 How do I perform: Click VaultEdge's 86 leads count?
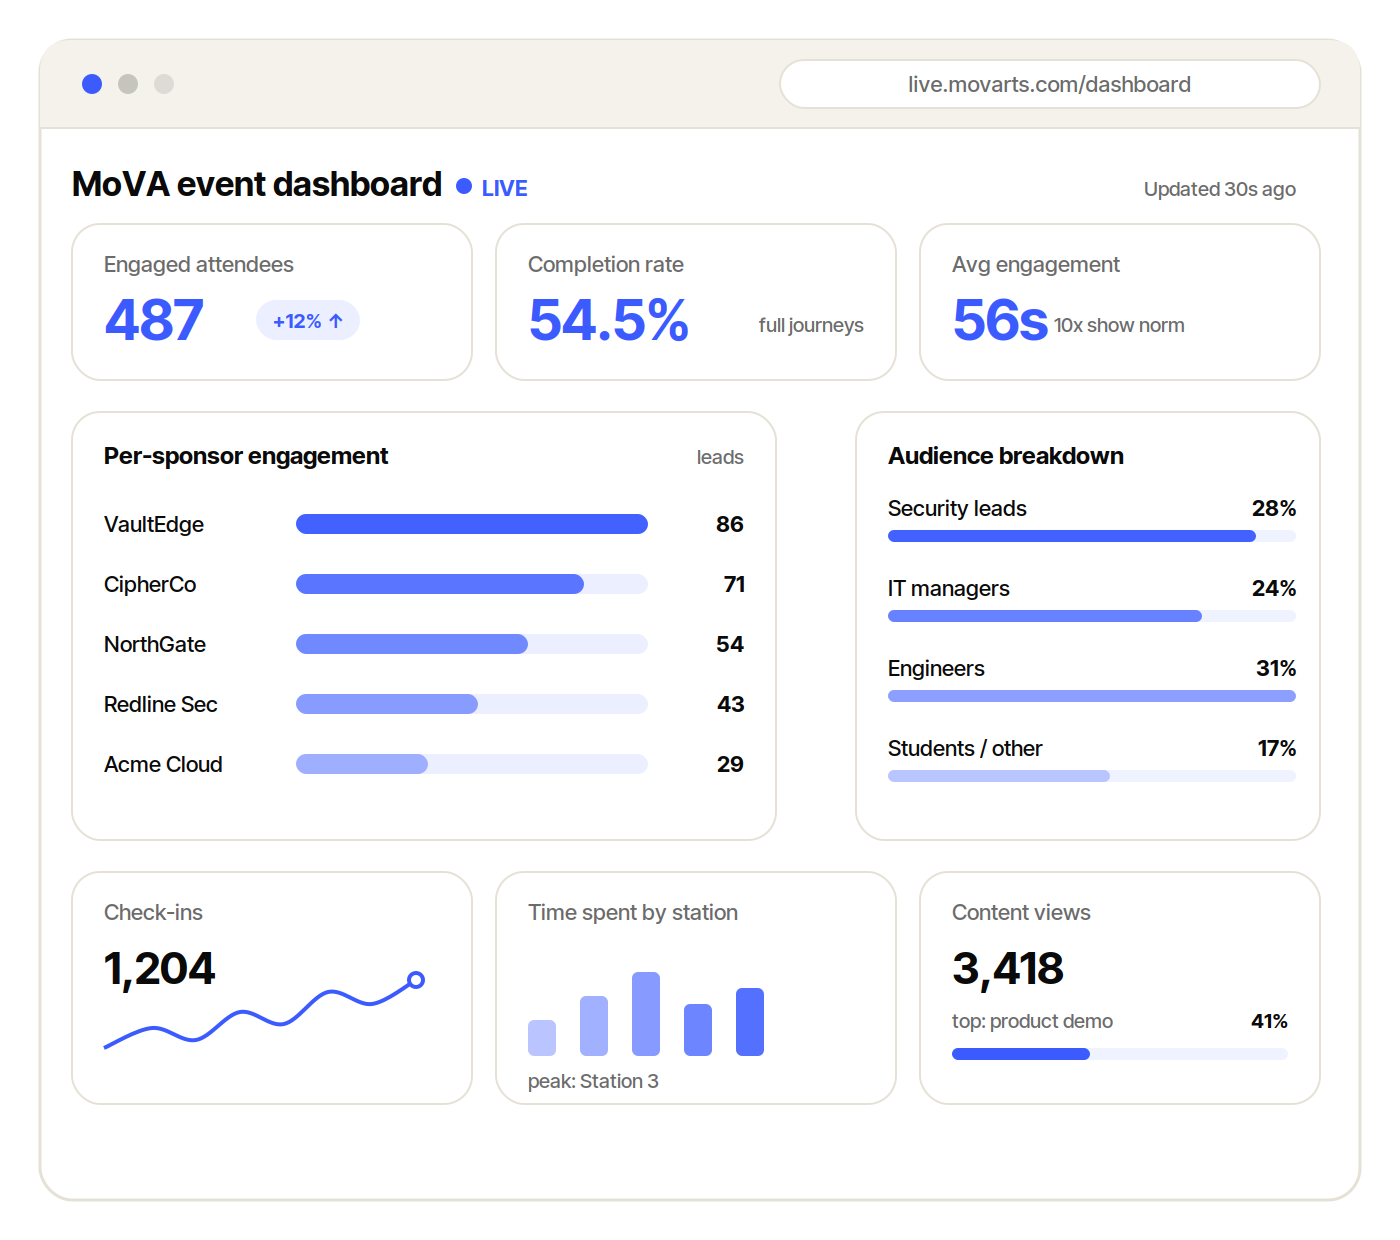pos(730,524)
